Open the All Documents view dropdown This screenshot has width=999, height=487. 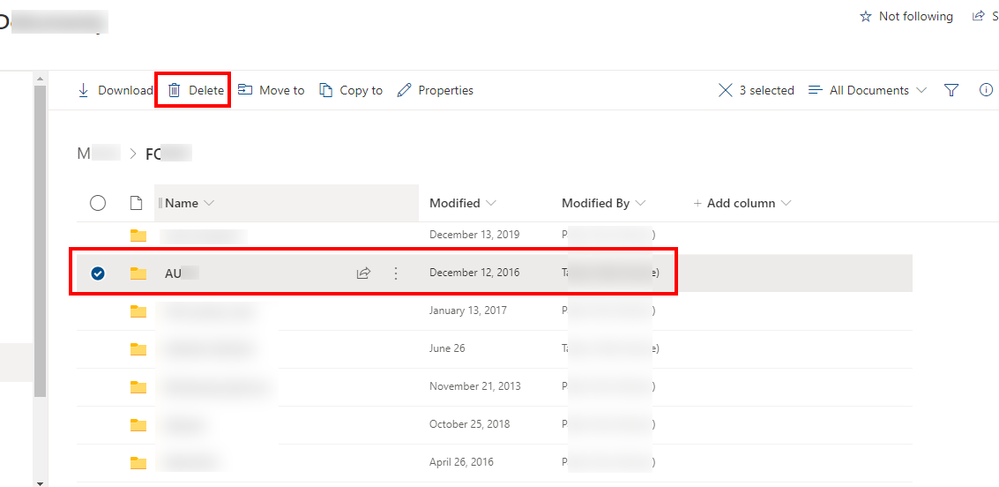[x=867, y=90]
